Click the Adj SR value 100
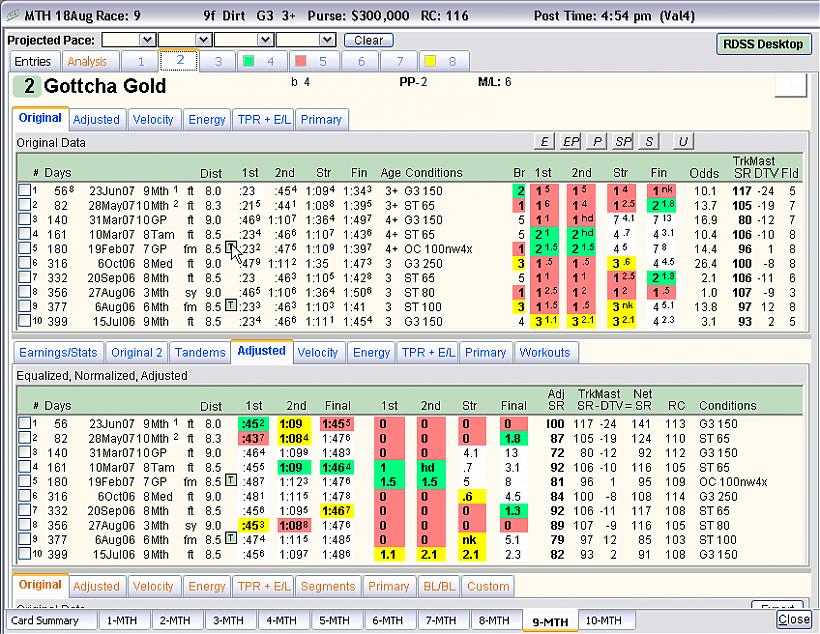Screen dimensions: 820x634 pyautogui.click(x=555, y=424)
